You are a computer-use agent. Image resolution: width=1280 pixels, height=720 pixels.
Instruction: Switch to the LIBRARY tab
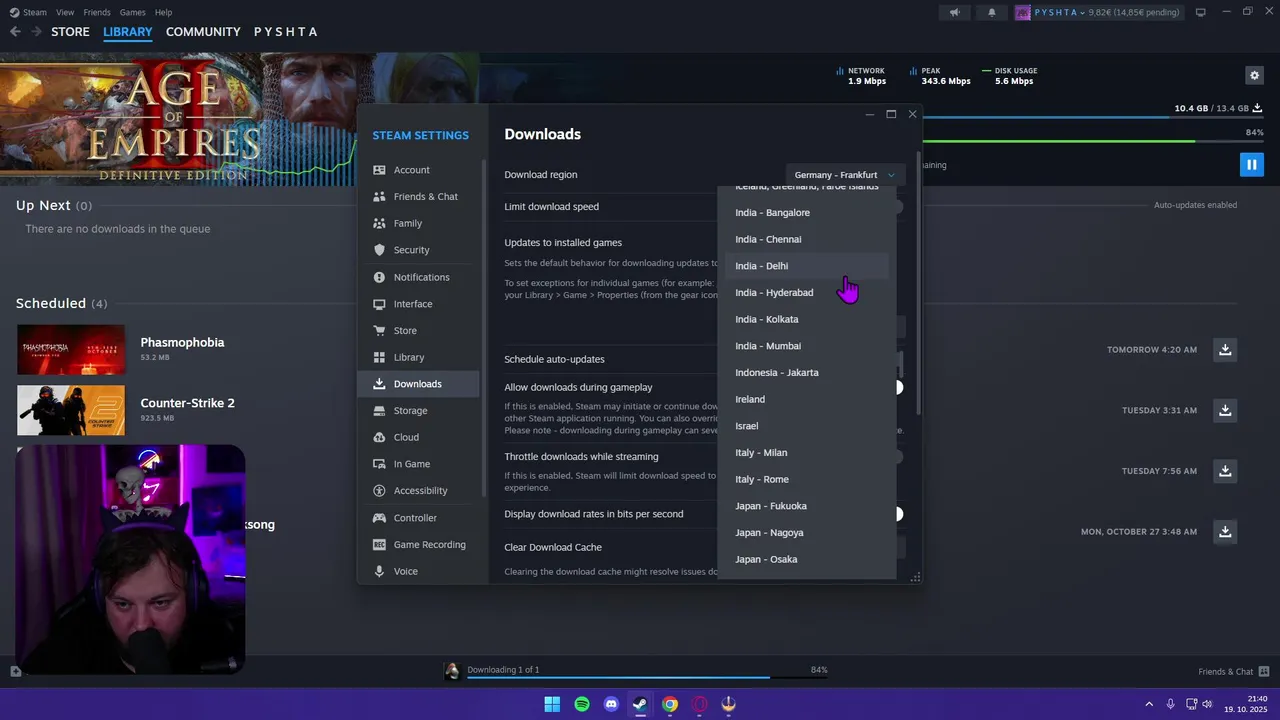(x=128, y=32)
